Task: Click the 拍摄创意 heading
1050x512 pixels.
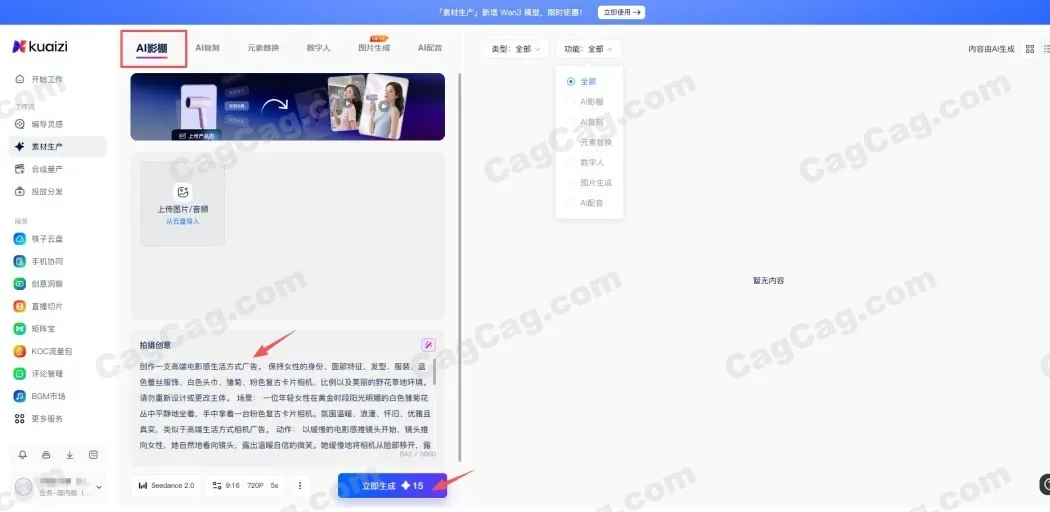Action: (155, 345)
